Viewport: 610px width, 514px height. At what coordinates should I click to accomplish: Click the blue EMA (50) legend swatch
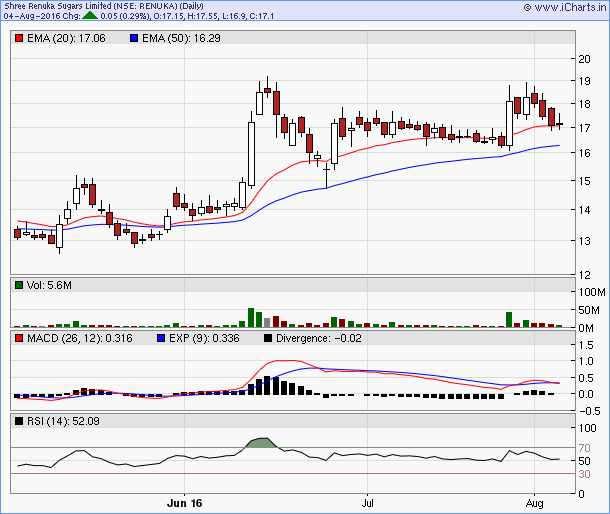click(134, 38)
